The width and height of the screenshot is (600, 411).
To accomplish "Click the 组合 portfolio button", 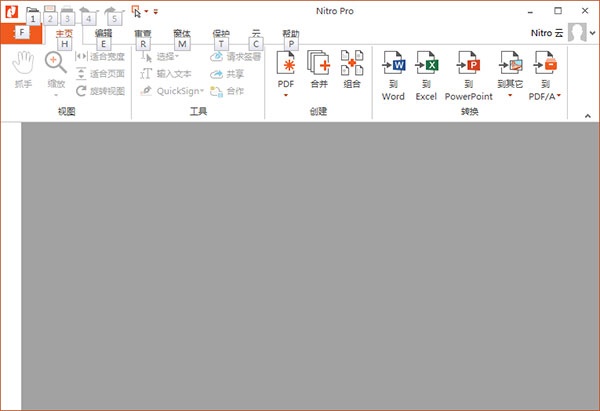I will pyautogui.click(x=352, y=70).
